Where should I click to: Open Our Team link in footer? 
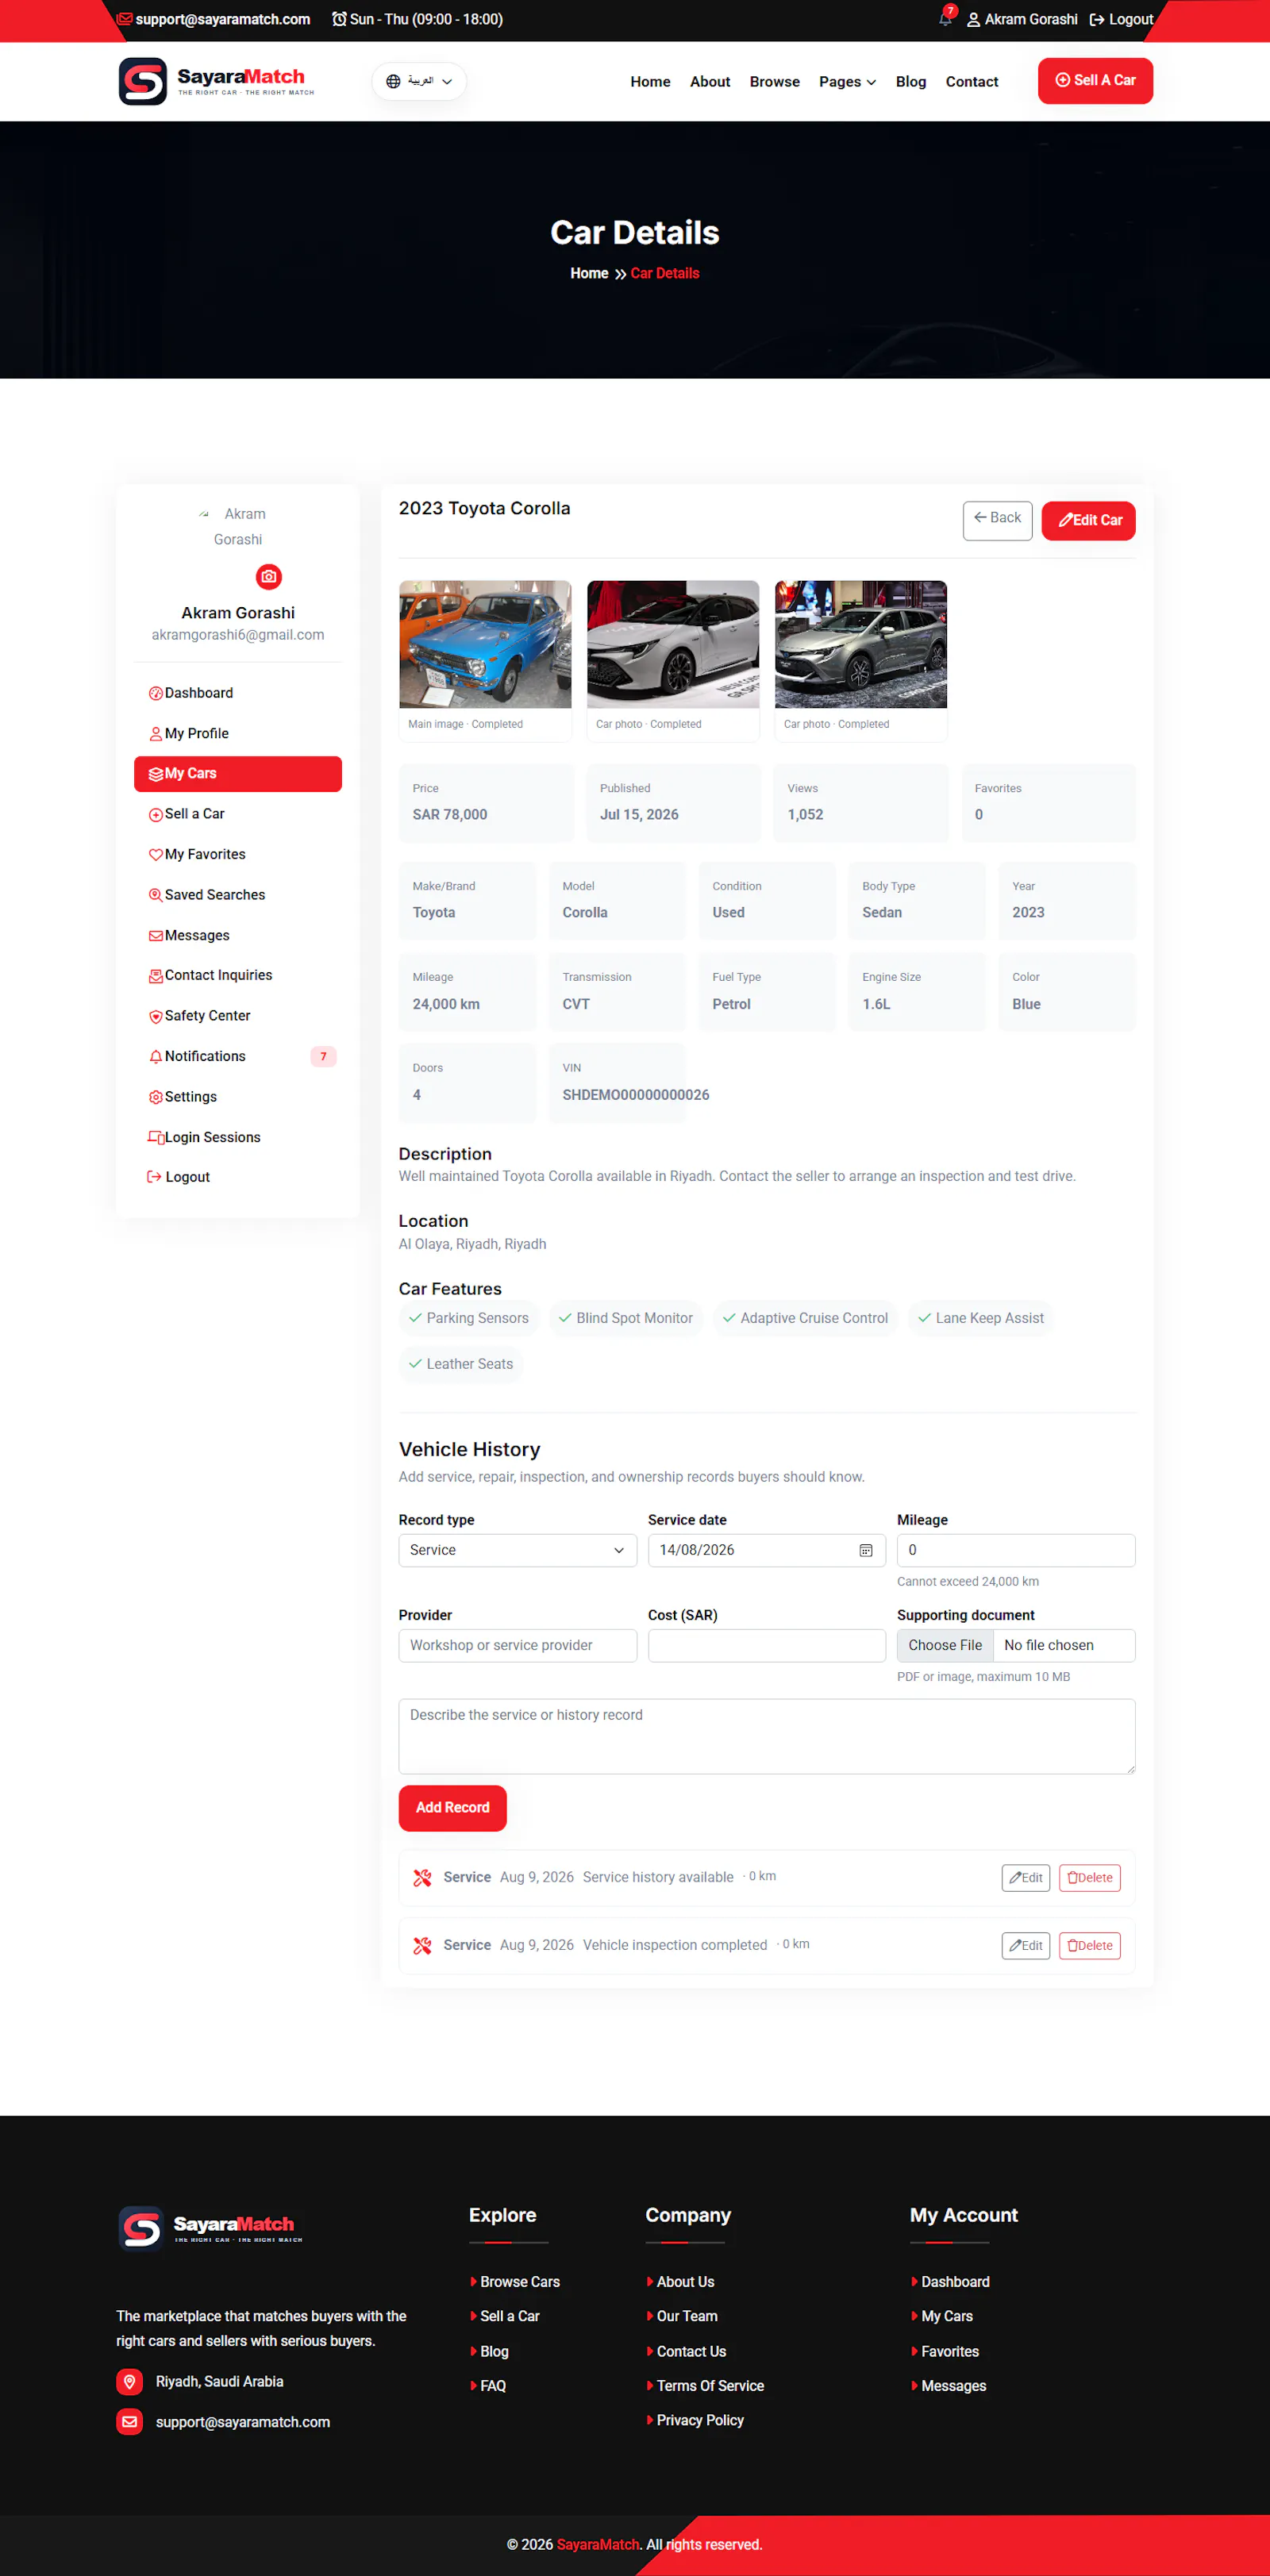(687, 2317)
